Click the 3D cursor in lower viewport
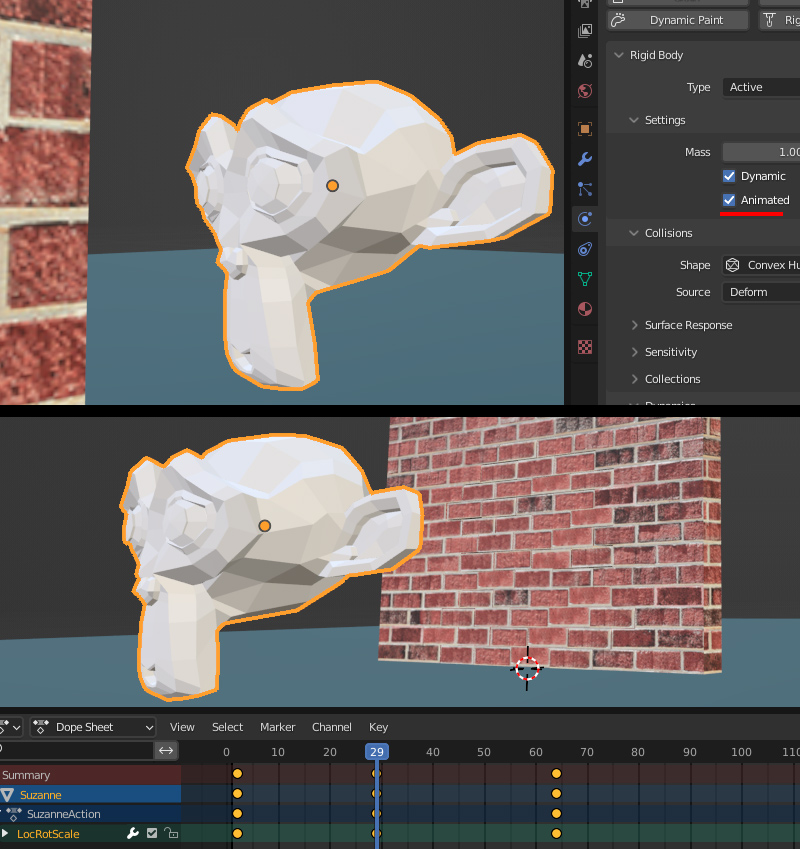This screenshot has height=849, width=800. click(527, 668)
